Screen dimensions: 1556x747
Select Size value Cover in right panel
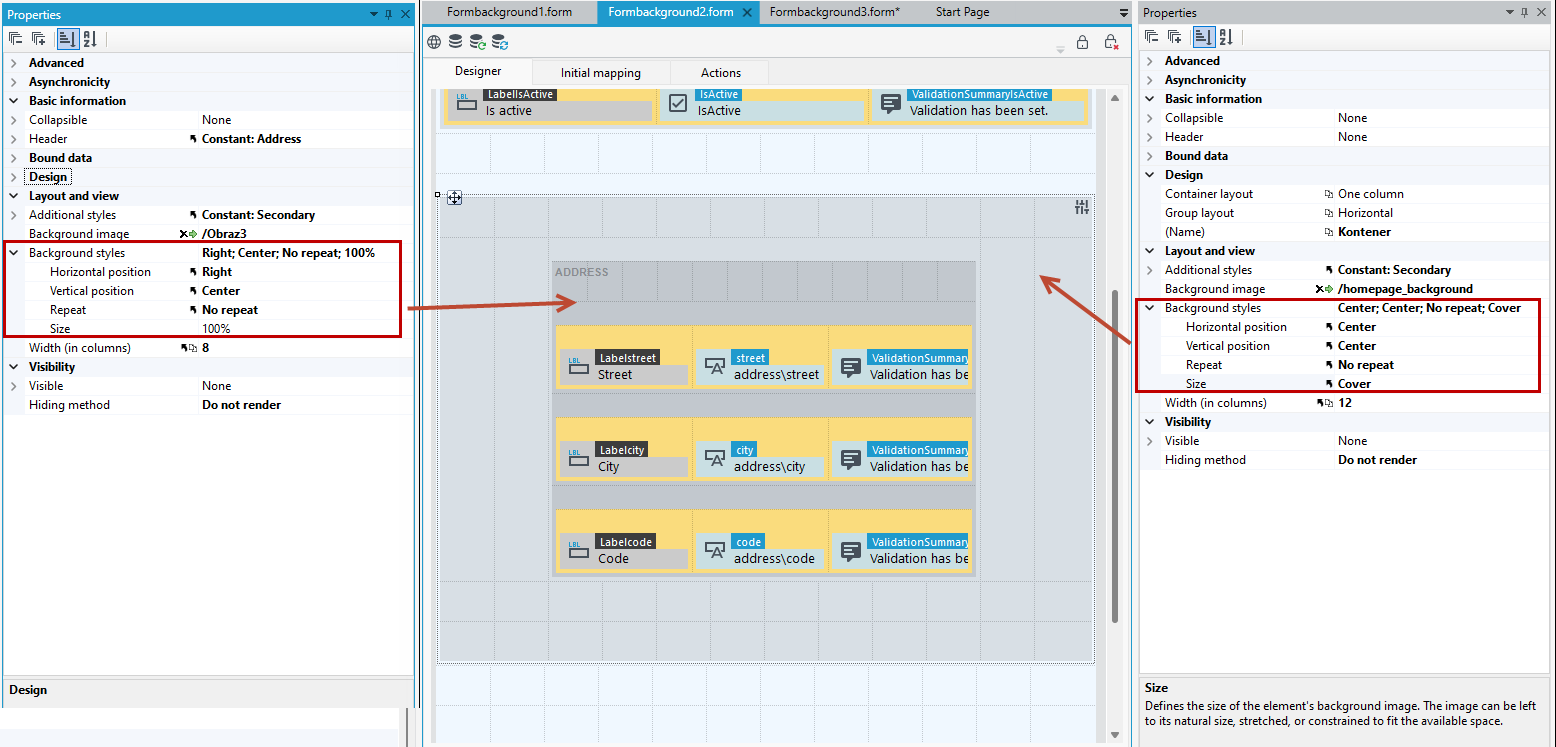point(1354,384)
